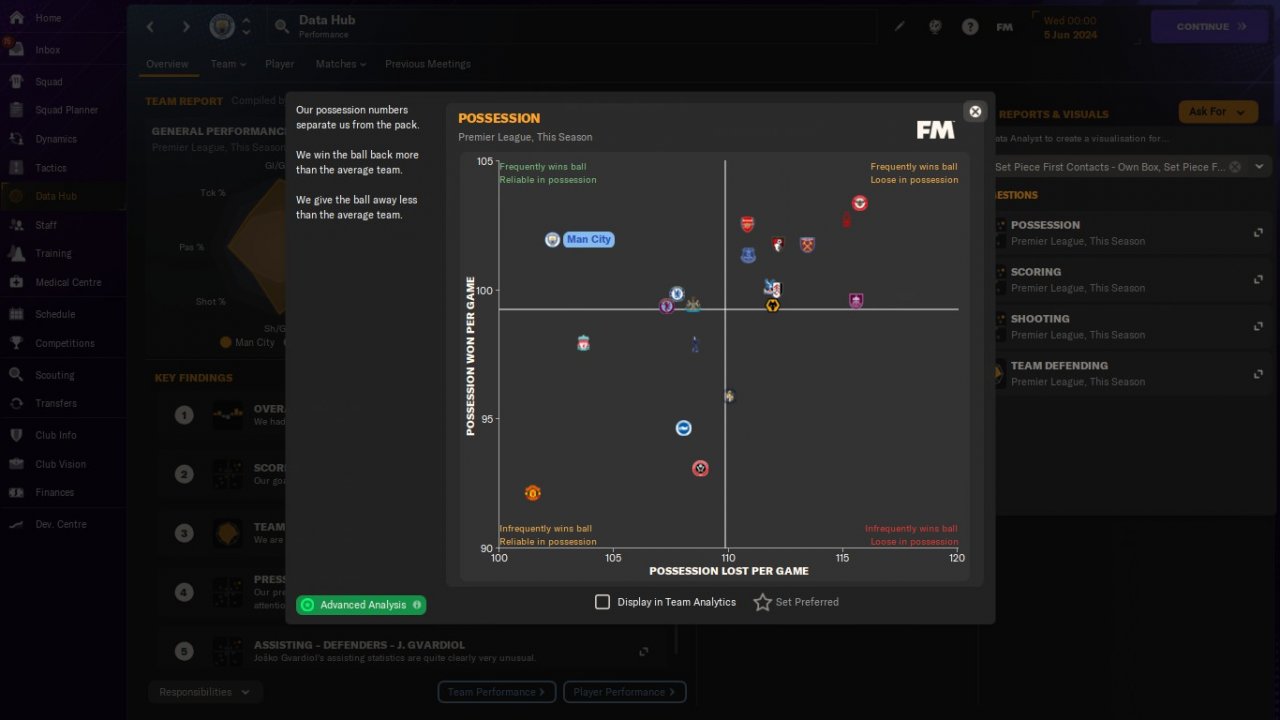This screenshot has height=720, width=1280.
Task: Open Scouting from the sidebar
Action: click(x=55, y=375)
